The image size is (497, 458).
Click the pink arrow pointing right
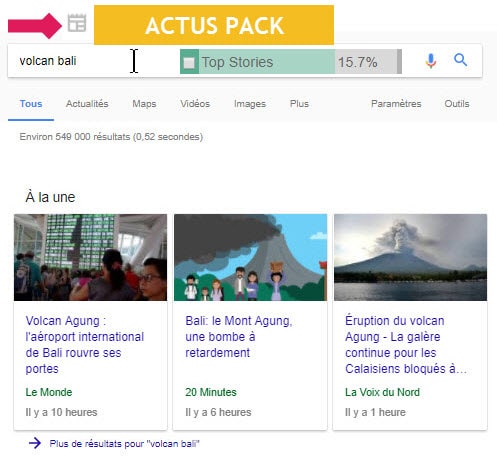pyautogui.click(x=35, y=26)
